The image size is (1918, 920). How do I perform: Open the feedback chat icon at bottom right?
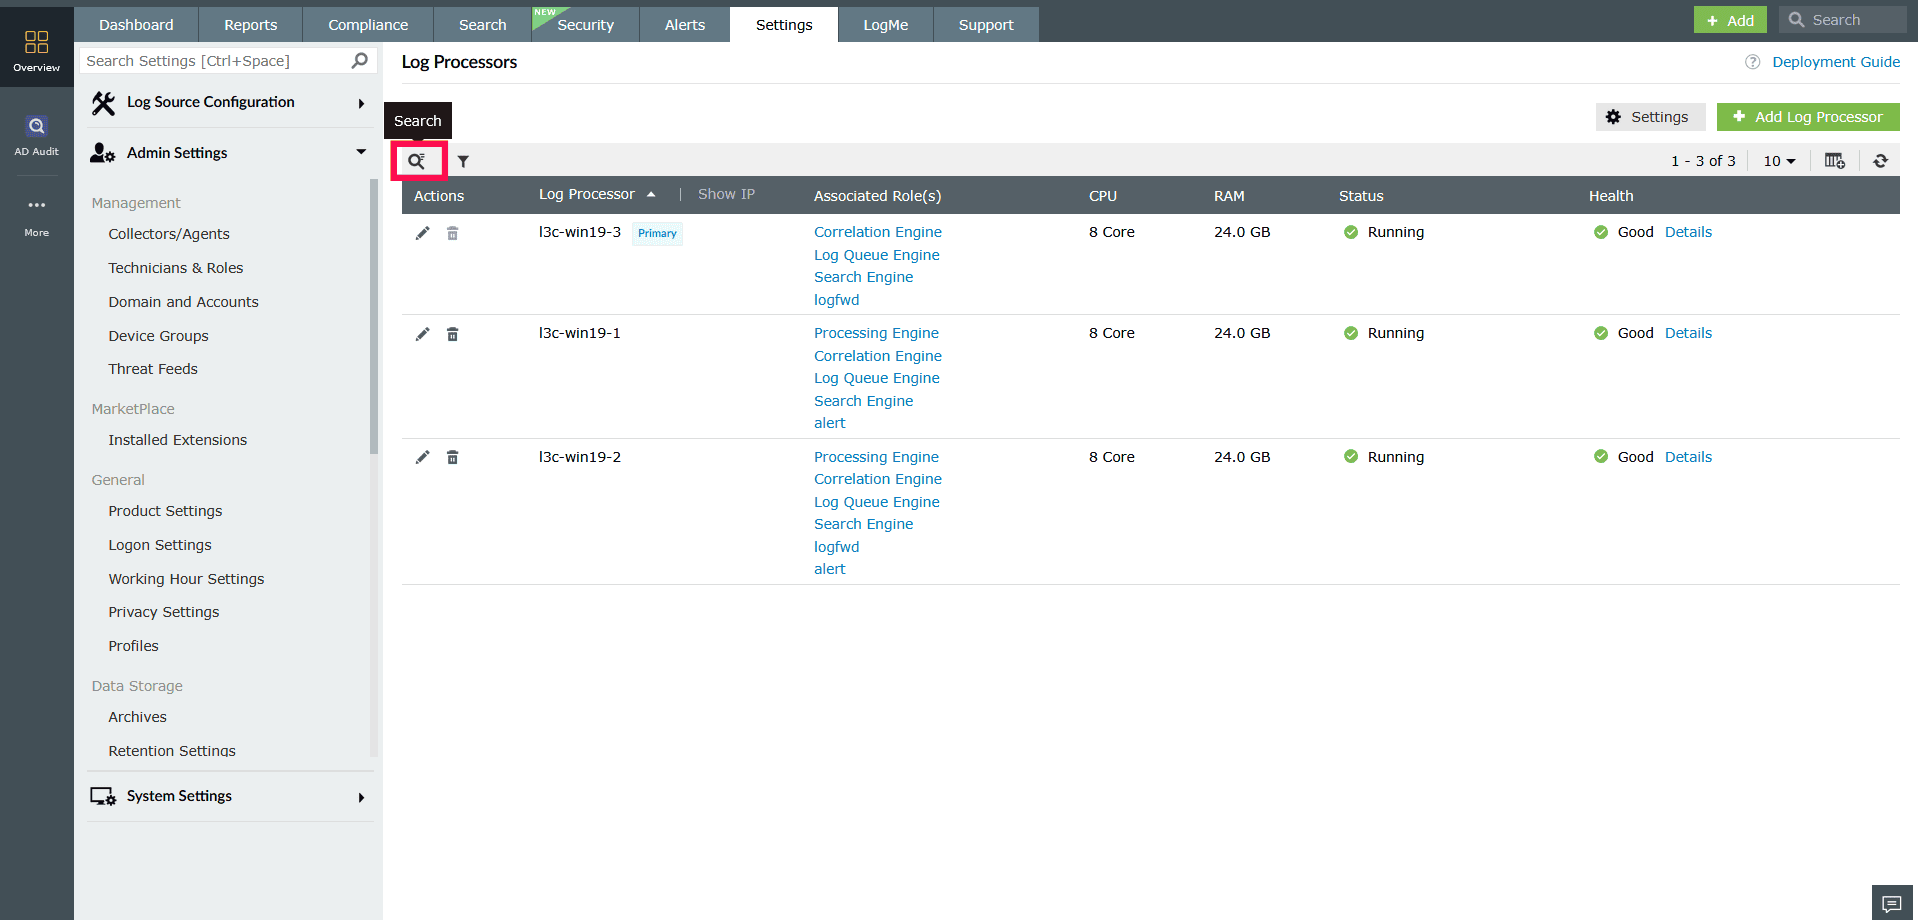pos(1890,901)
